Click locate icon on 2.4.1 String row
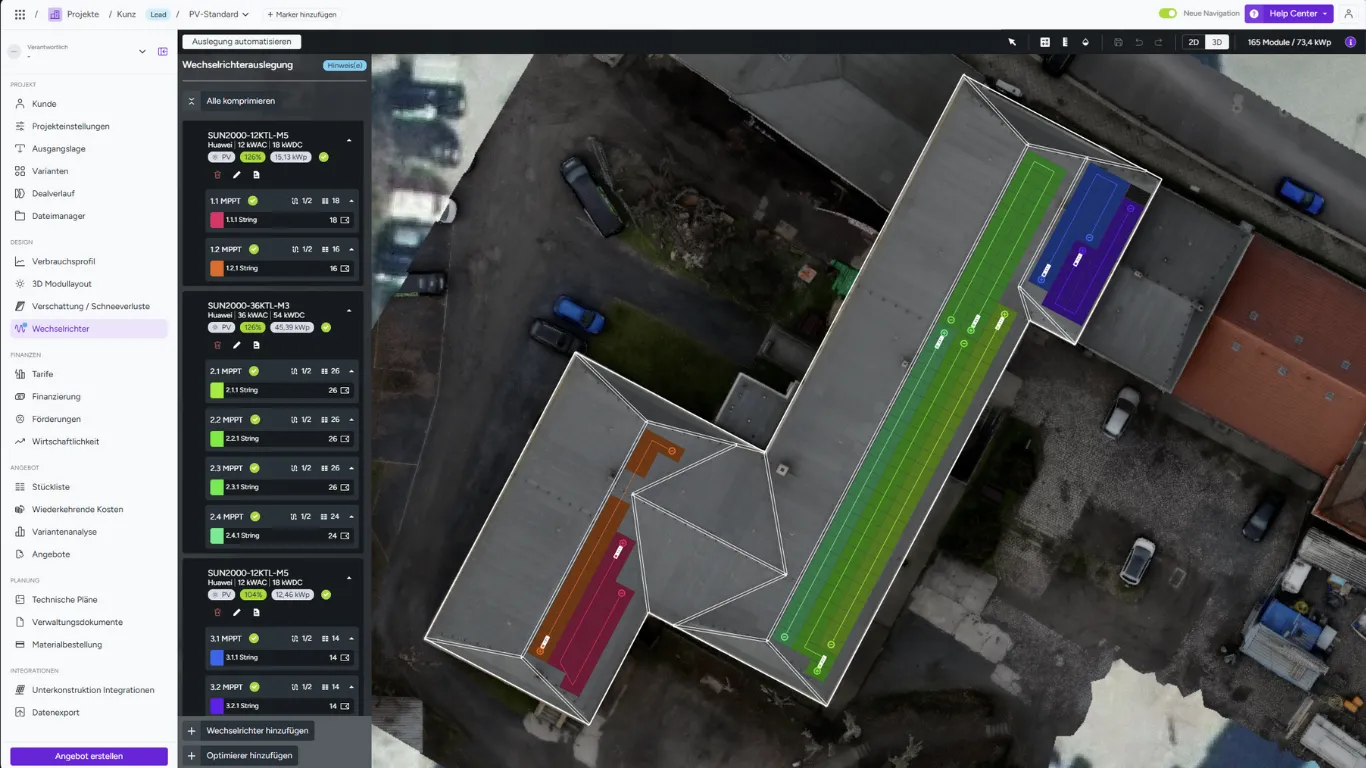The width and height of the screenshot is (1366, 768). (x=346, y=536)
